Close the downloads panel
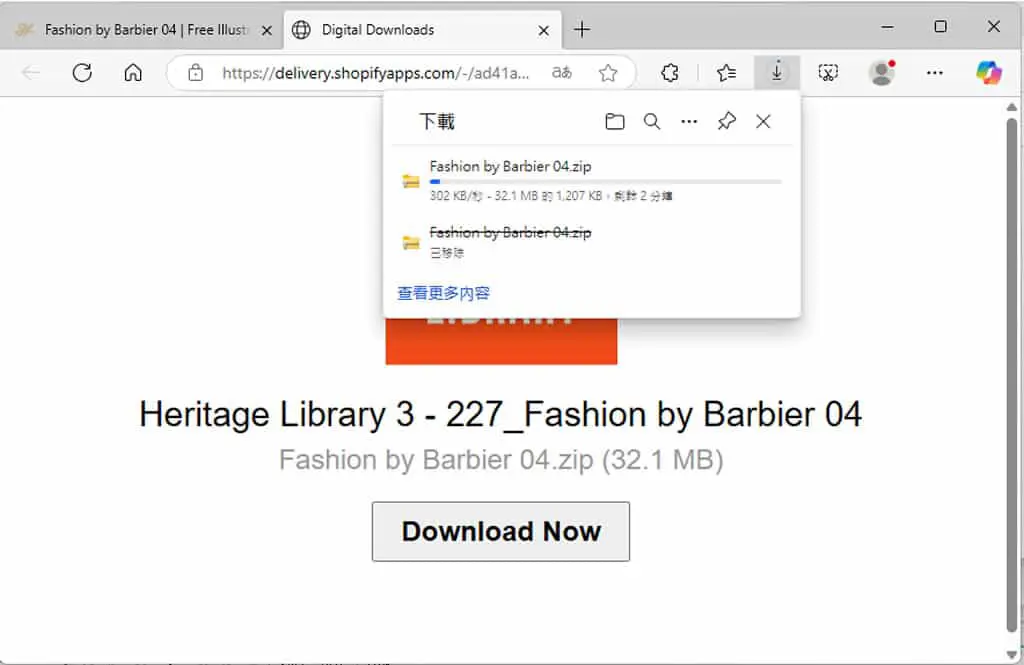The image size is (1024, 665). point(763,122)
